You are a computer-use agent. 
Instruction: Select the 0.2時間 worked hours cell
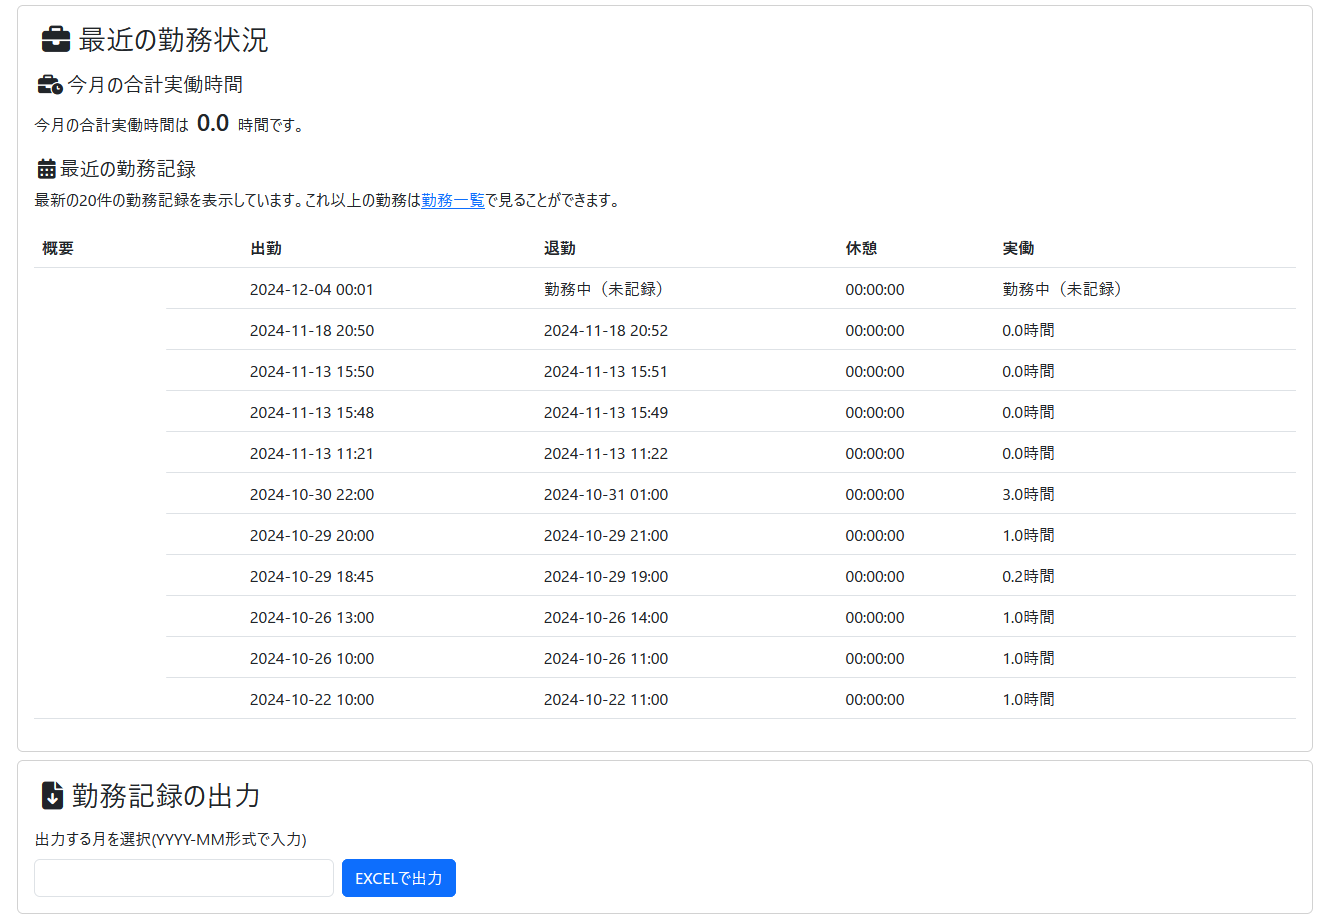(1028, 577)
